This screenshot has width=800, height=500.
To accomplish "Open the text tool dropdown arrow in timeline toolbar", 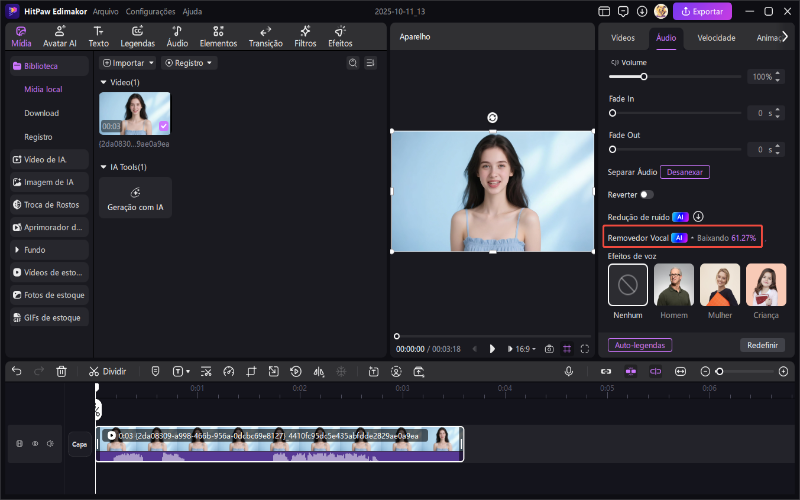I will [x=188, y=371].
